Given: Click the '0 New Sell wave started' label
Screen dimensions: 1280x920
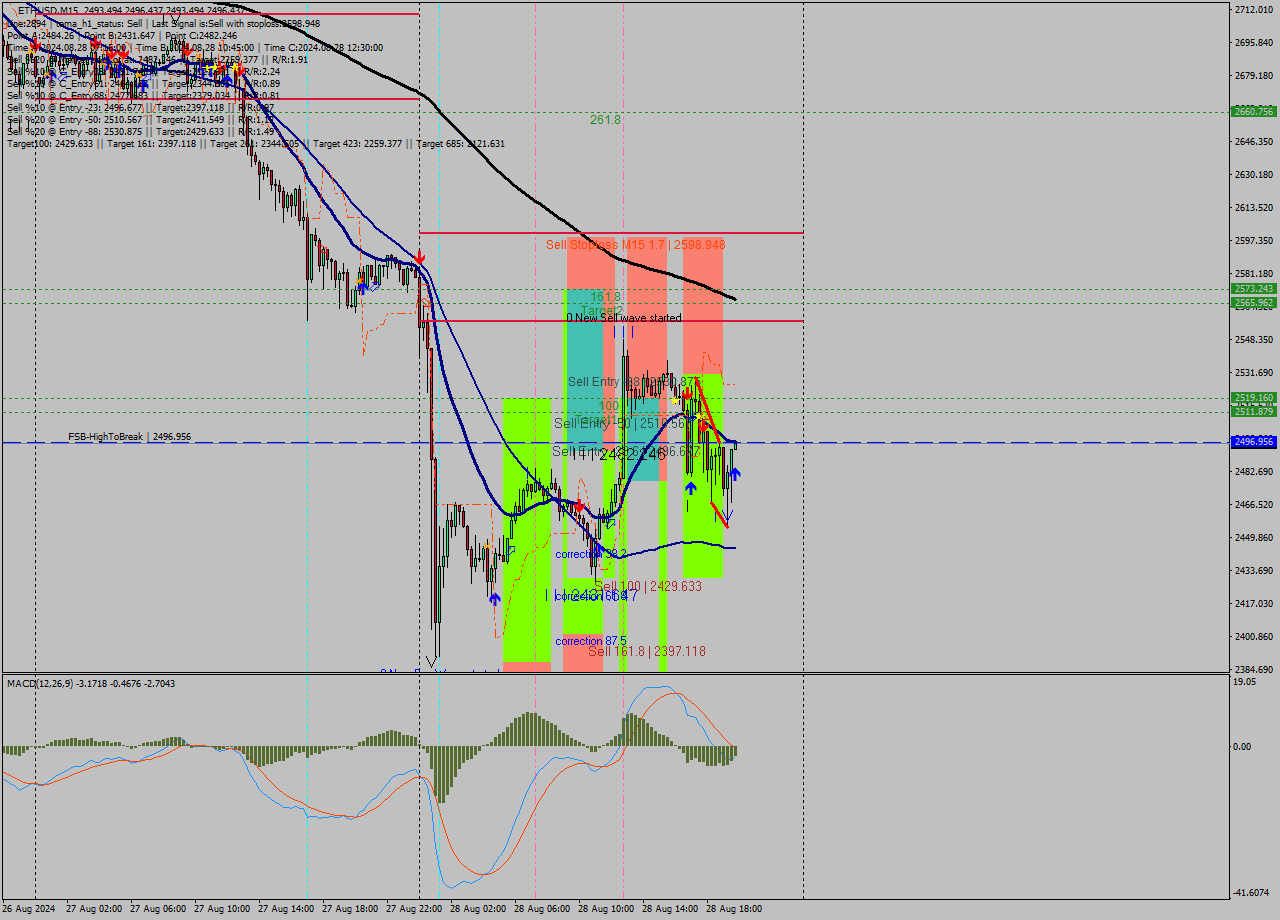Looking at the screenshot, I should [x=623, y=318].
